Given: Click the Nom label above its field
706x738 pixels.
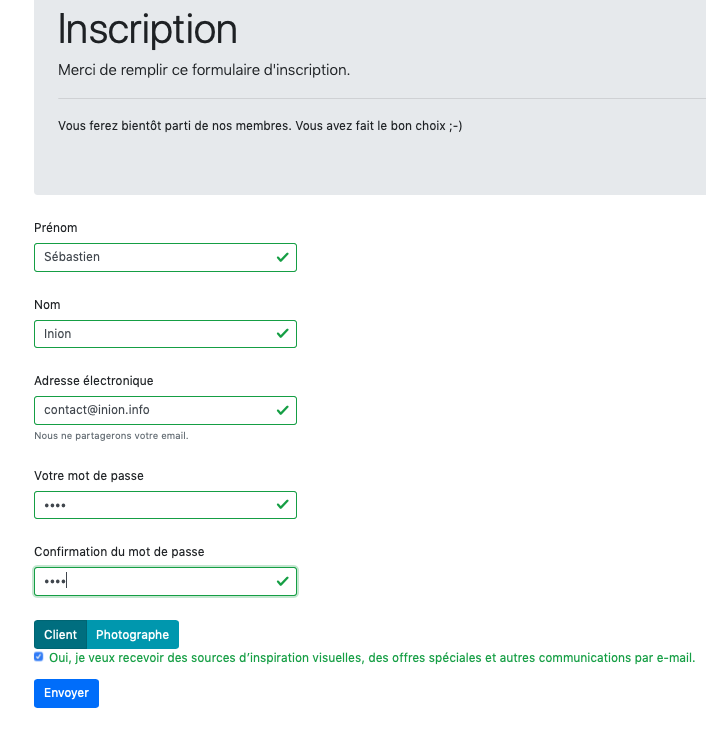Looking at the screenshot, I should pyautogui.click(x=48, y=305).
